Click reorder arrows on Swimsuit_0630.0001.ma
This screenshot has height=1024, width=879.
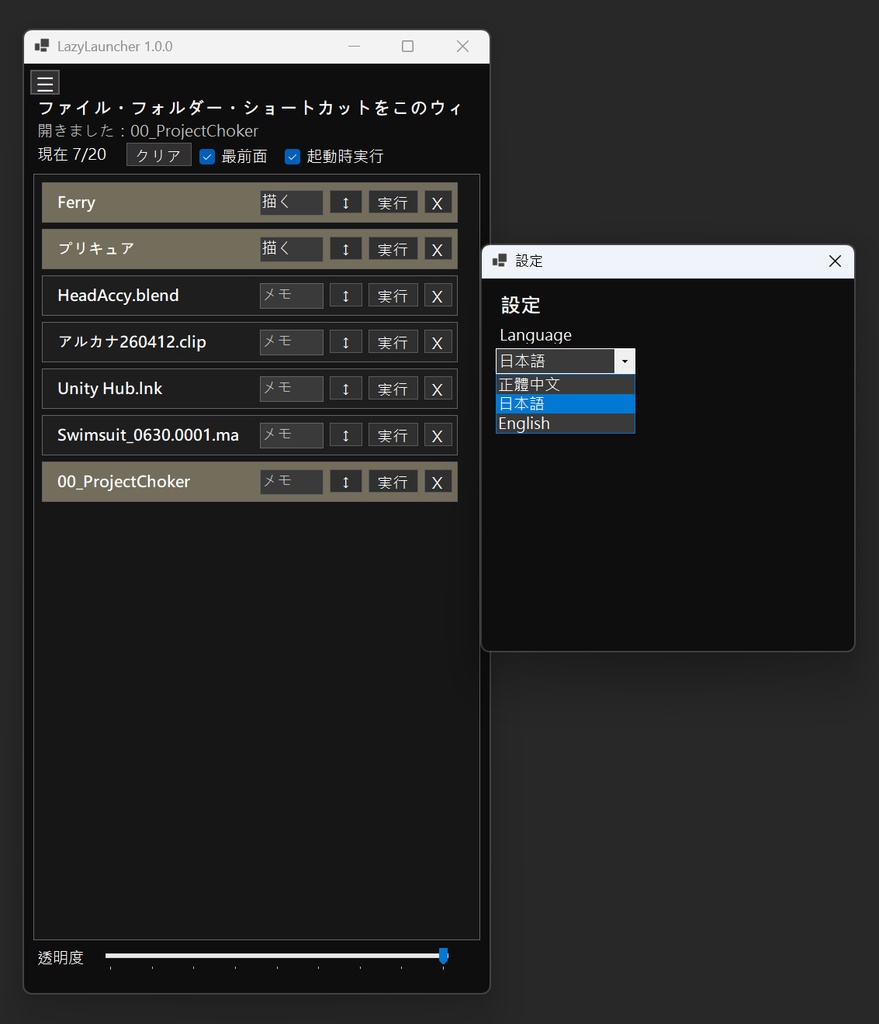point(345,435)
